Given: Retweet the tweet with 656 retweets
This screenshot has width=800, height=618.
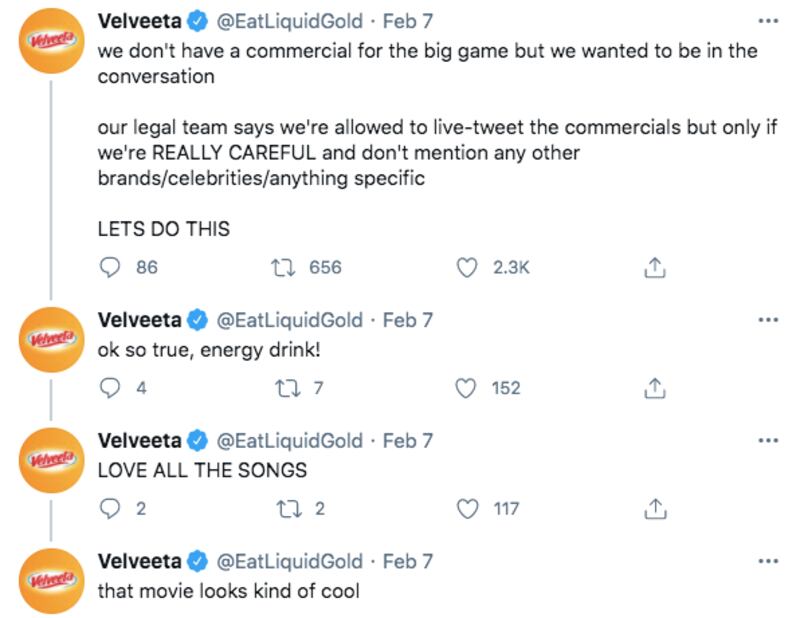Looking at the screenshot, I should (283, 267).
